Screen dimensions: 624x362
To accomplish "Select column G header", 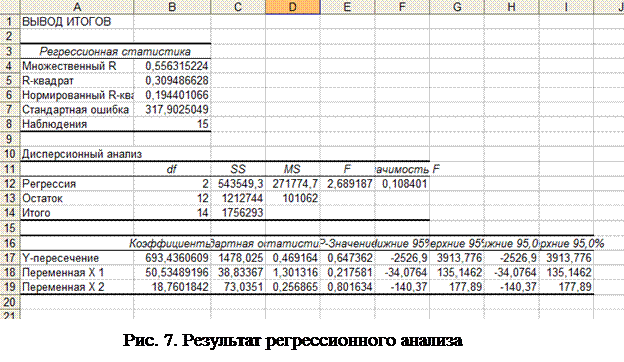I will click(x=457, y=7).
